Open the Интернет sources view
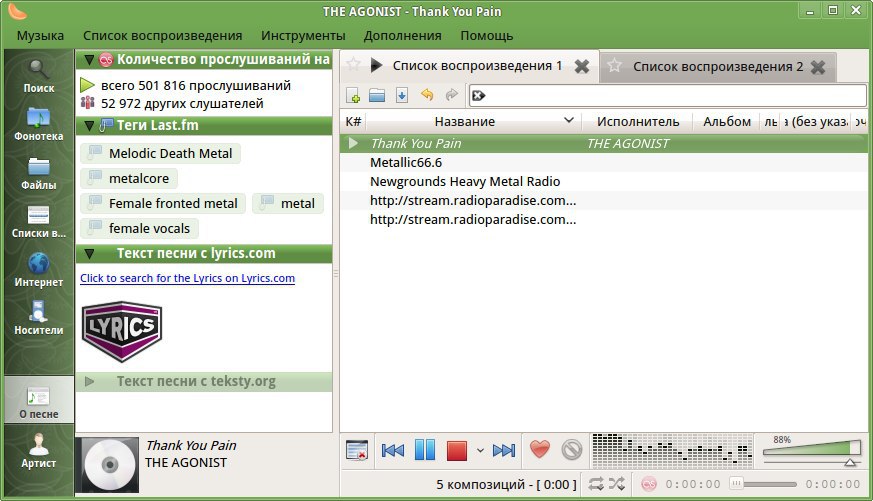This screenshot has height=501, width=873. [x=38, y=271]
